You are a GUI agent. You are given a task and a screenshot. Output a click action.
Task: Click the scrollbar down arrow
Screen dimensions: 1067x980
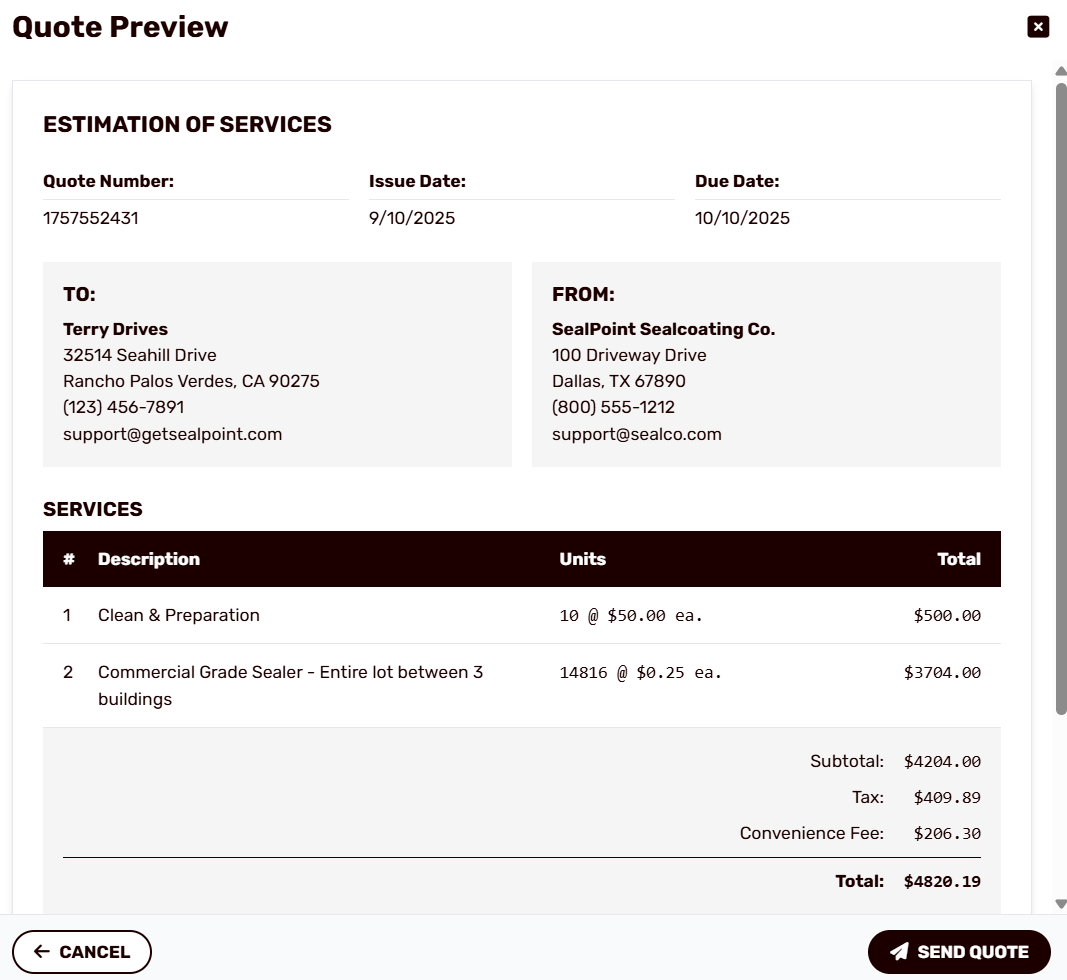[1061, 904]
